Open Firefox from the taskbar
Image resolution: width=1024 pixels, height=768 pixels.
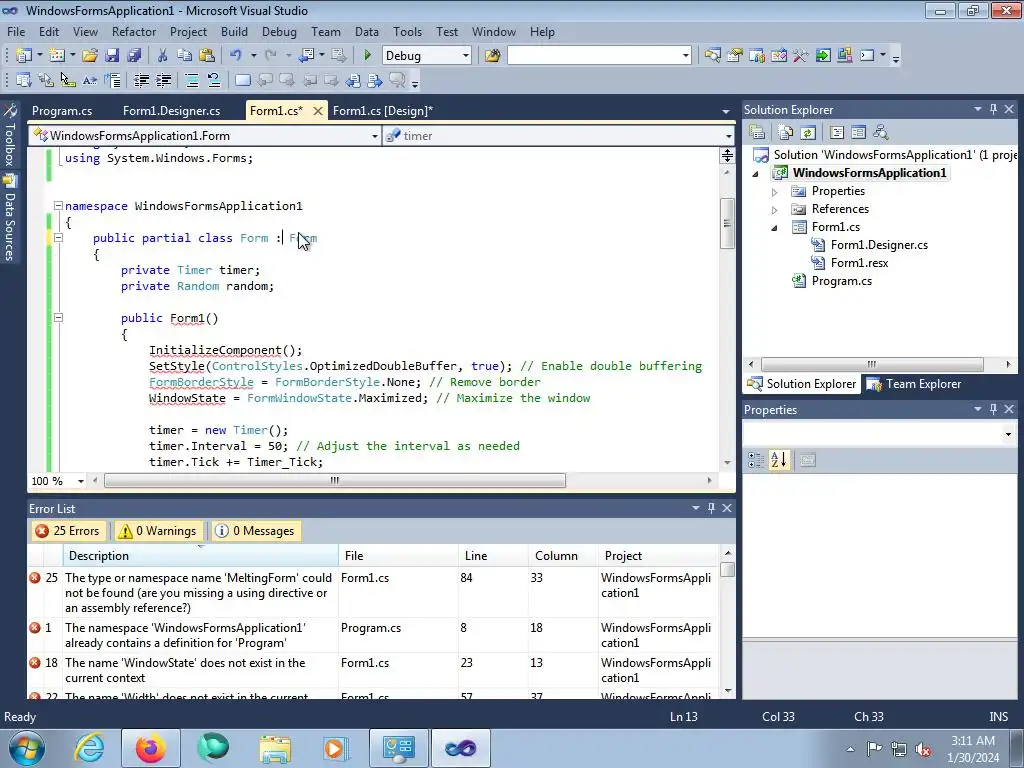pyautogui.click(x=150, y=748)
